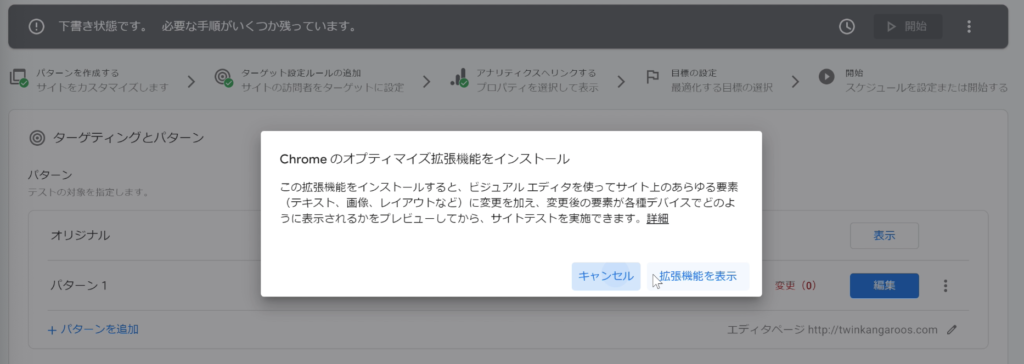Click the + パターンを追加 link

coord(93,329)
